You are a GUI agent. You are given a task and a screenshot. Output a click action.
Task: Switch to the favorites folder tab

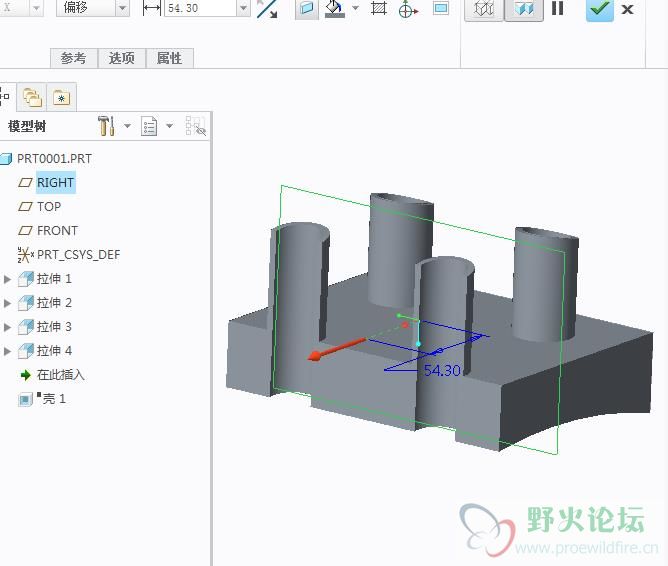(61, 98)
